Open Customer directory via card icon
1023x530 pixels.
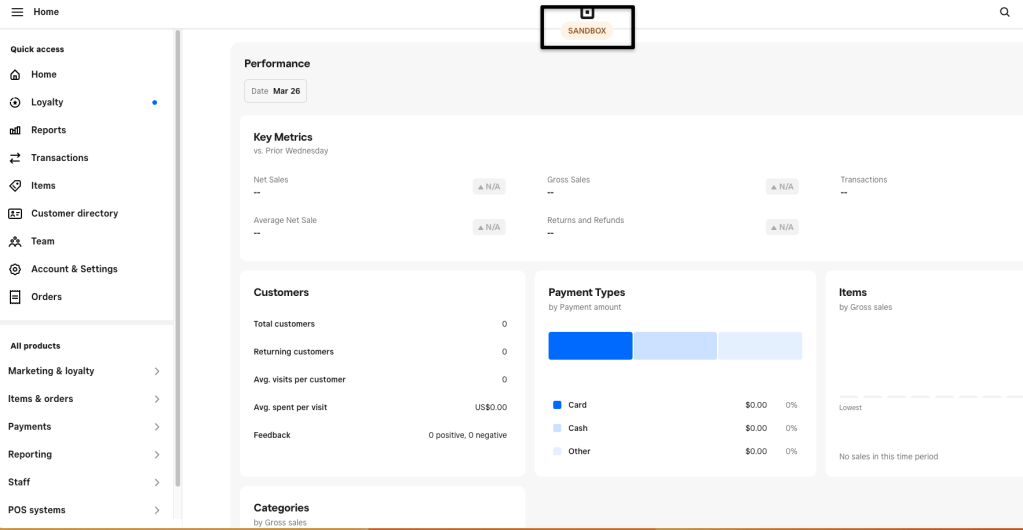point(15,214)
